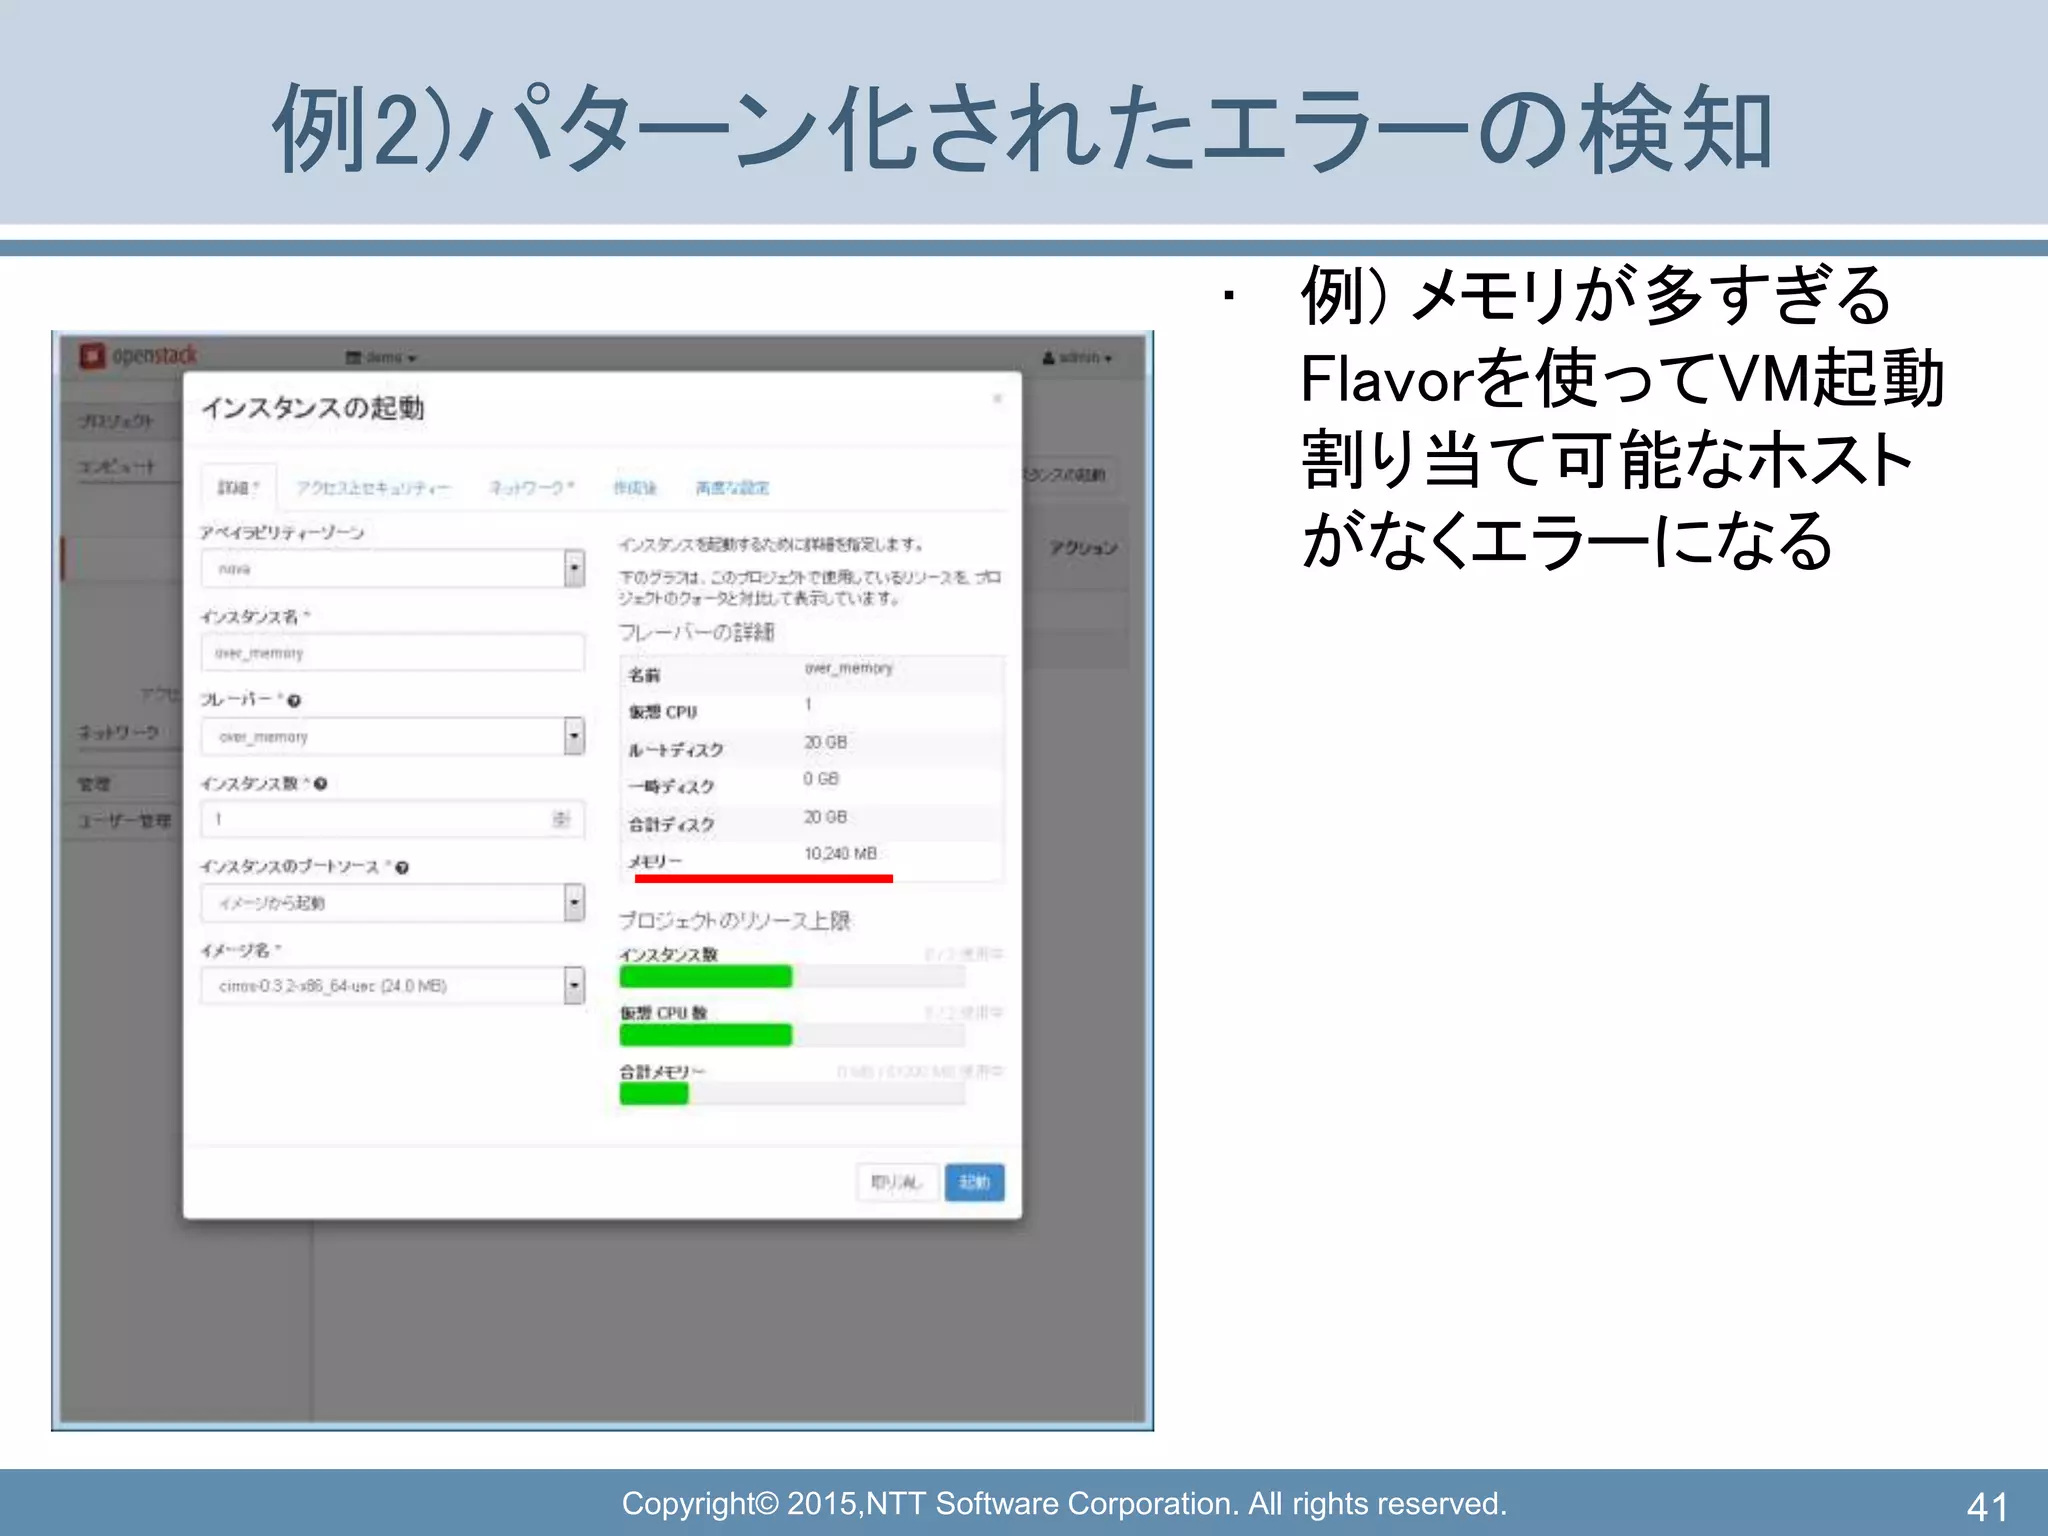2048x1536 pixels.
Task: Expand the コンピュート sidebar section
Action: point(117,467)
